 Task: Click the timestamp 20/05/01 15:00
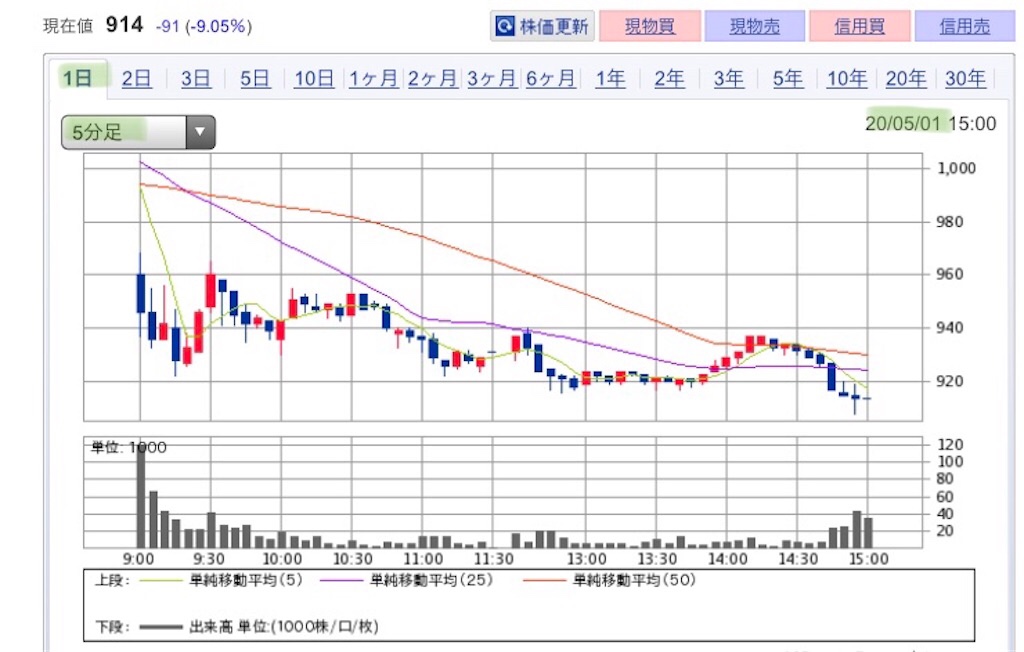[x=931, y=123]
